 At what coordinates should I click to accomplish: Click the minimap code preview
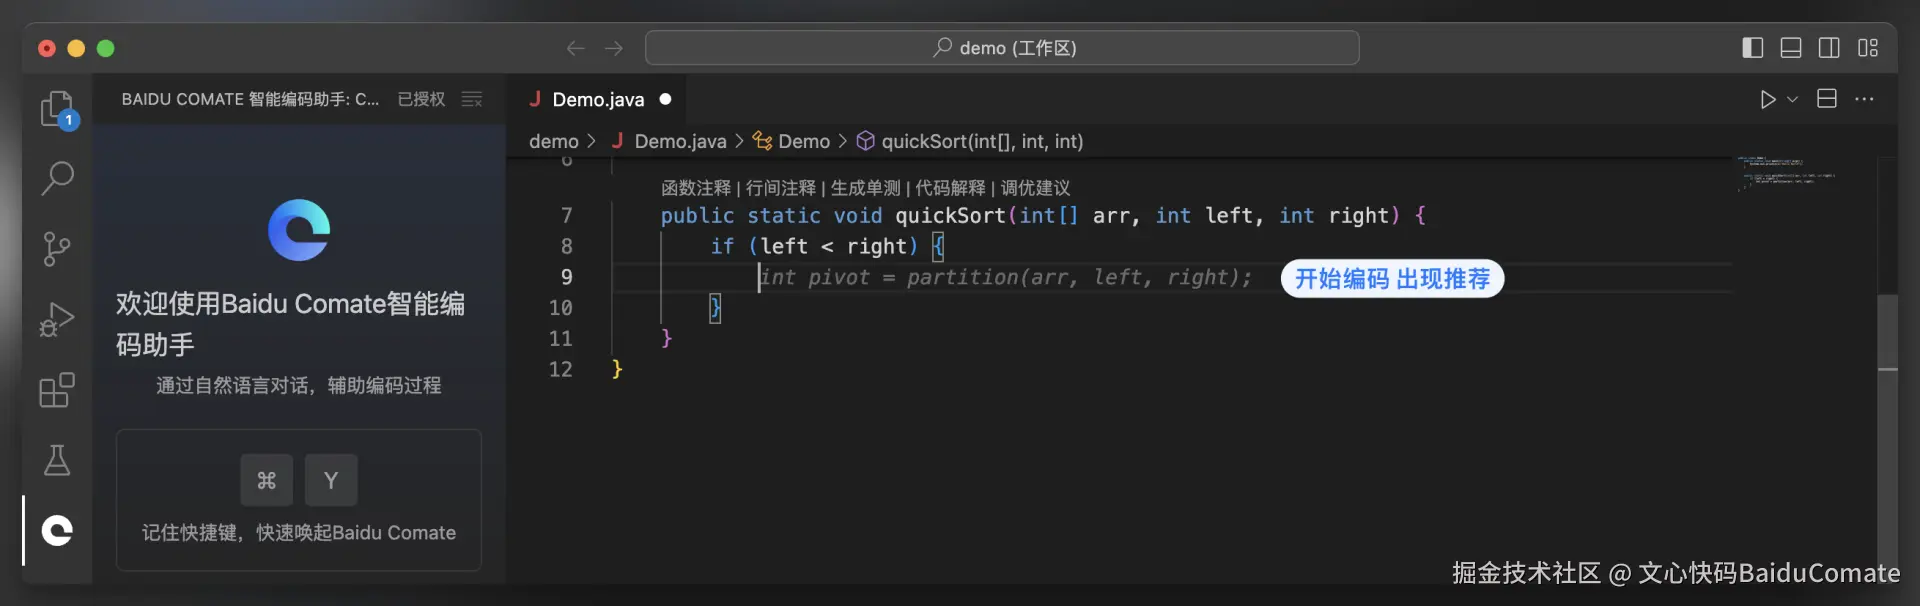click(x=1786, y=173)
